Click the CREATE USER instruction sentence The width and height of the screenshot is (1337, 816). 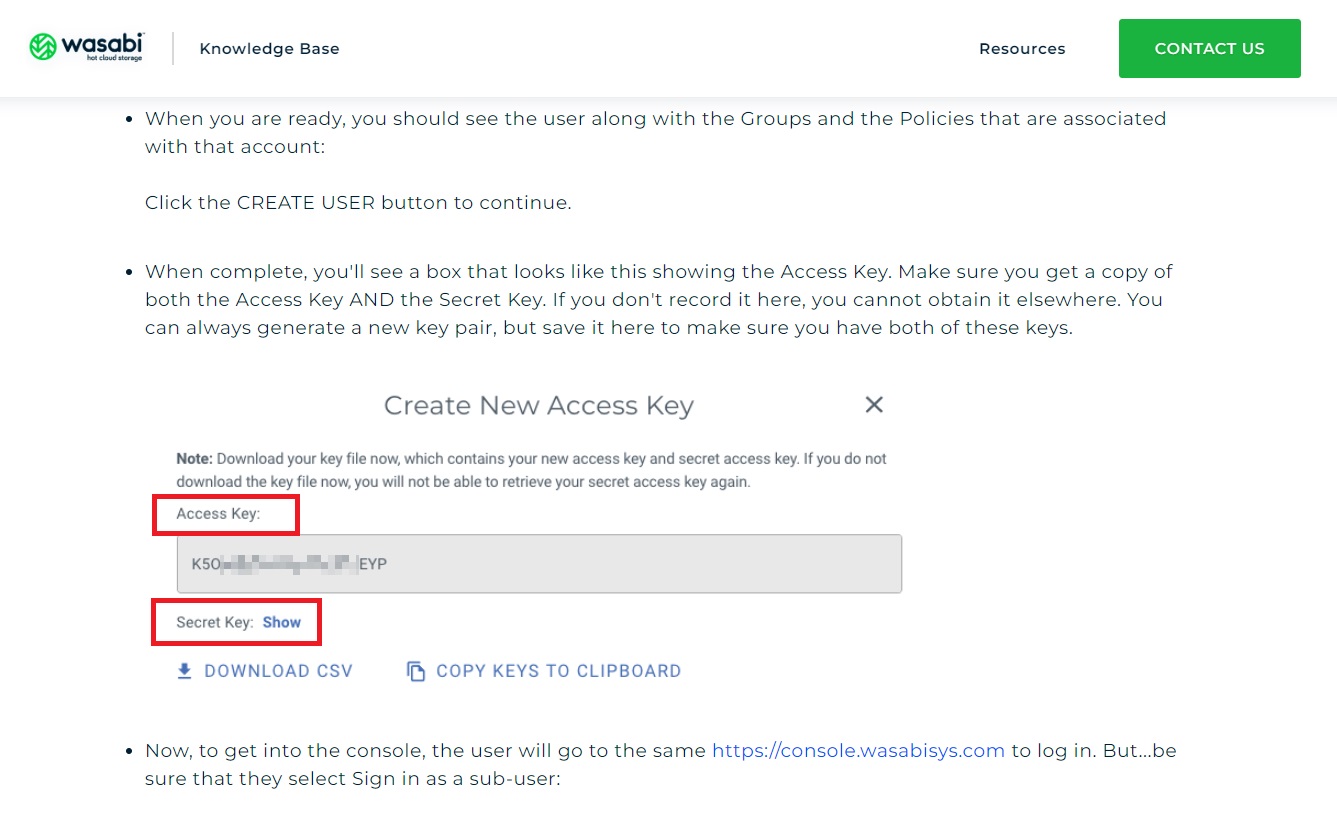[358, 202]
